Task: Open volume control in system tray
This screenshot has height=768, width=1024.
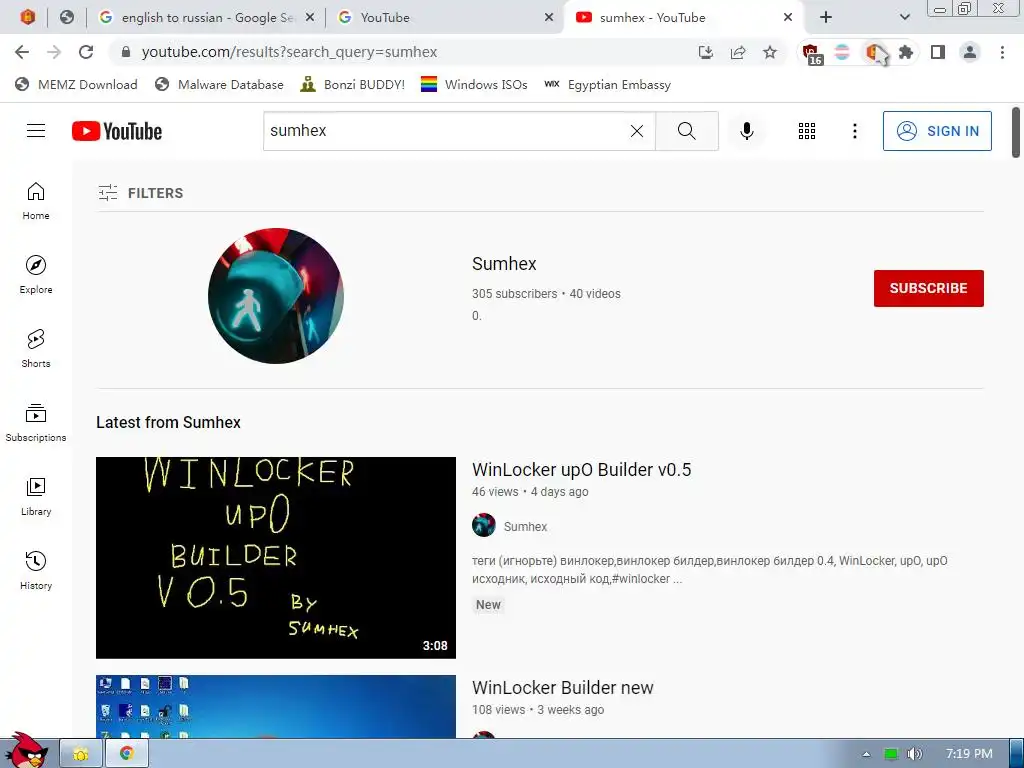Action: tap(914, 754)
